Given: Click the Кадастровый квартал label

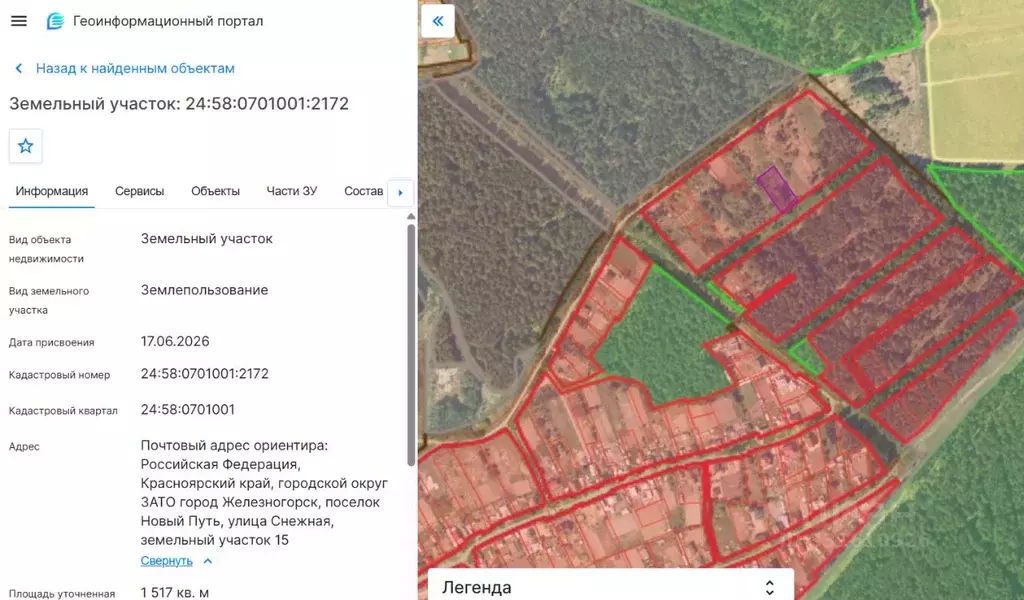Looking at the screenshot, I should [63, 411].
